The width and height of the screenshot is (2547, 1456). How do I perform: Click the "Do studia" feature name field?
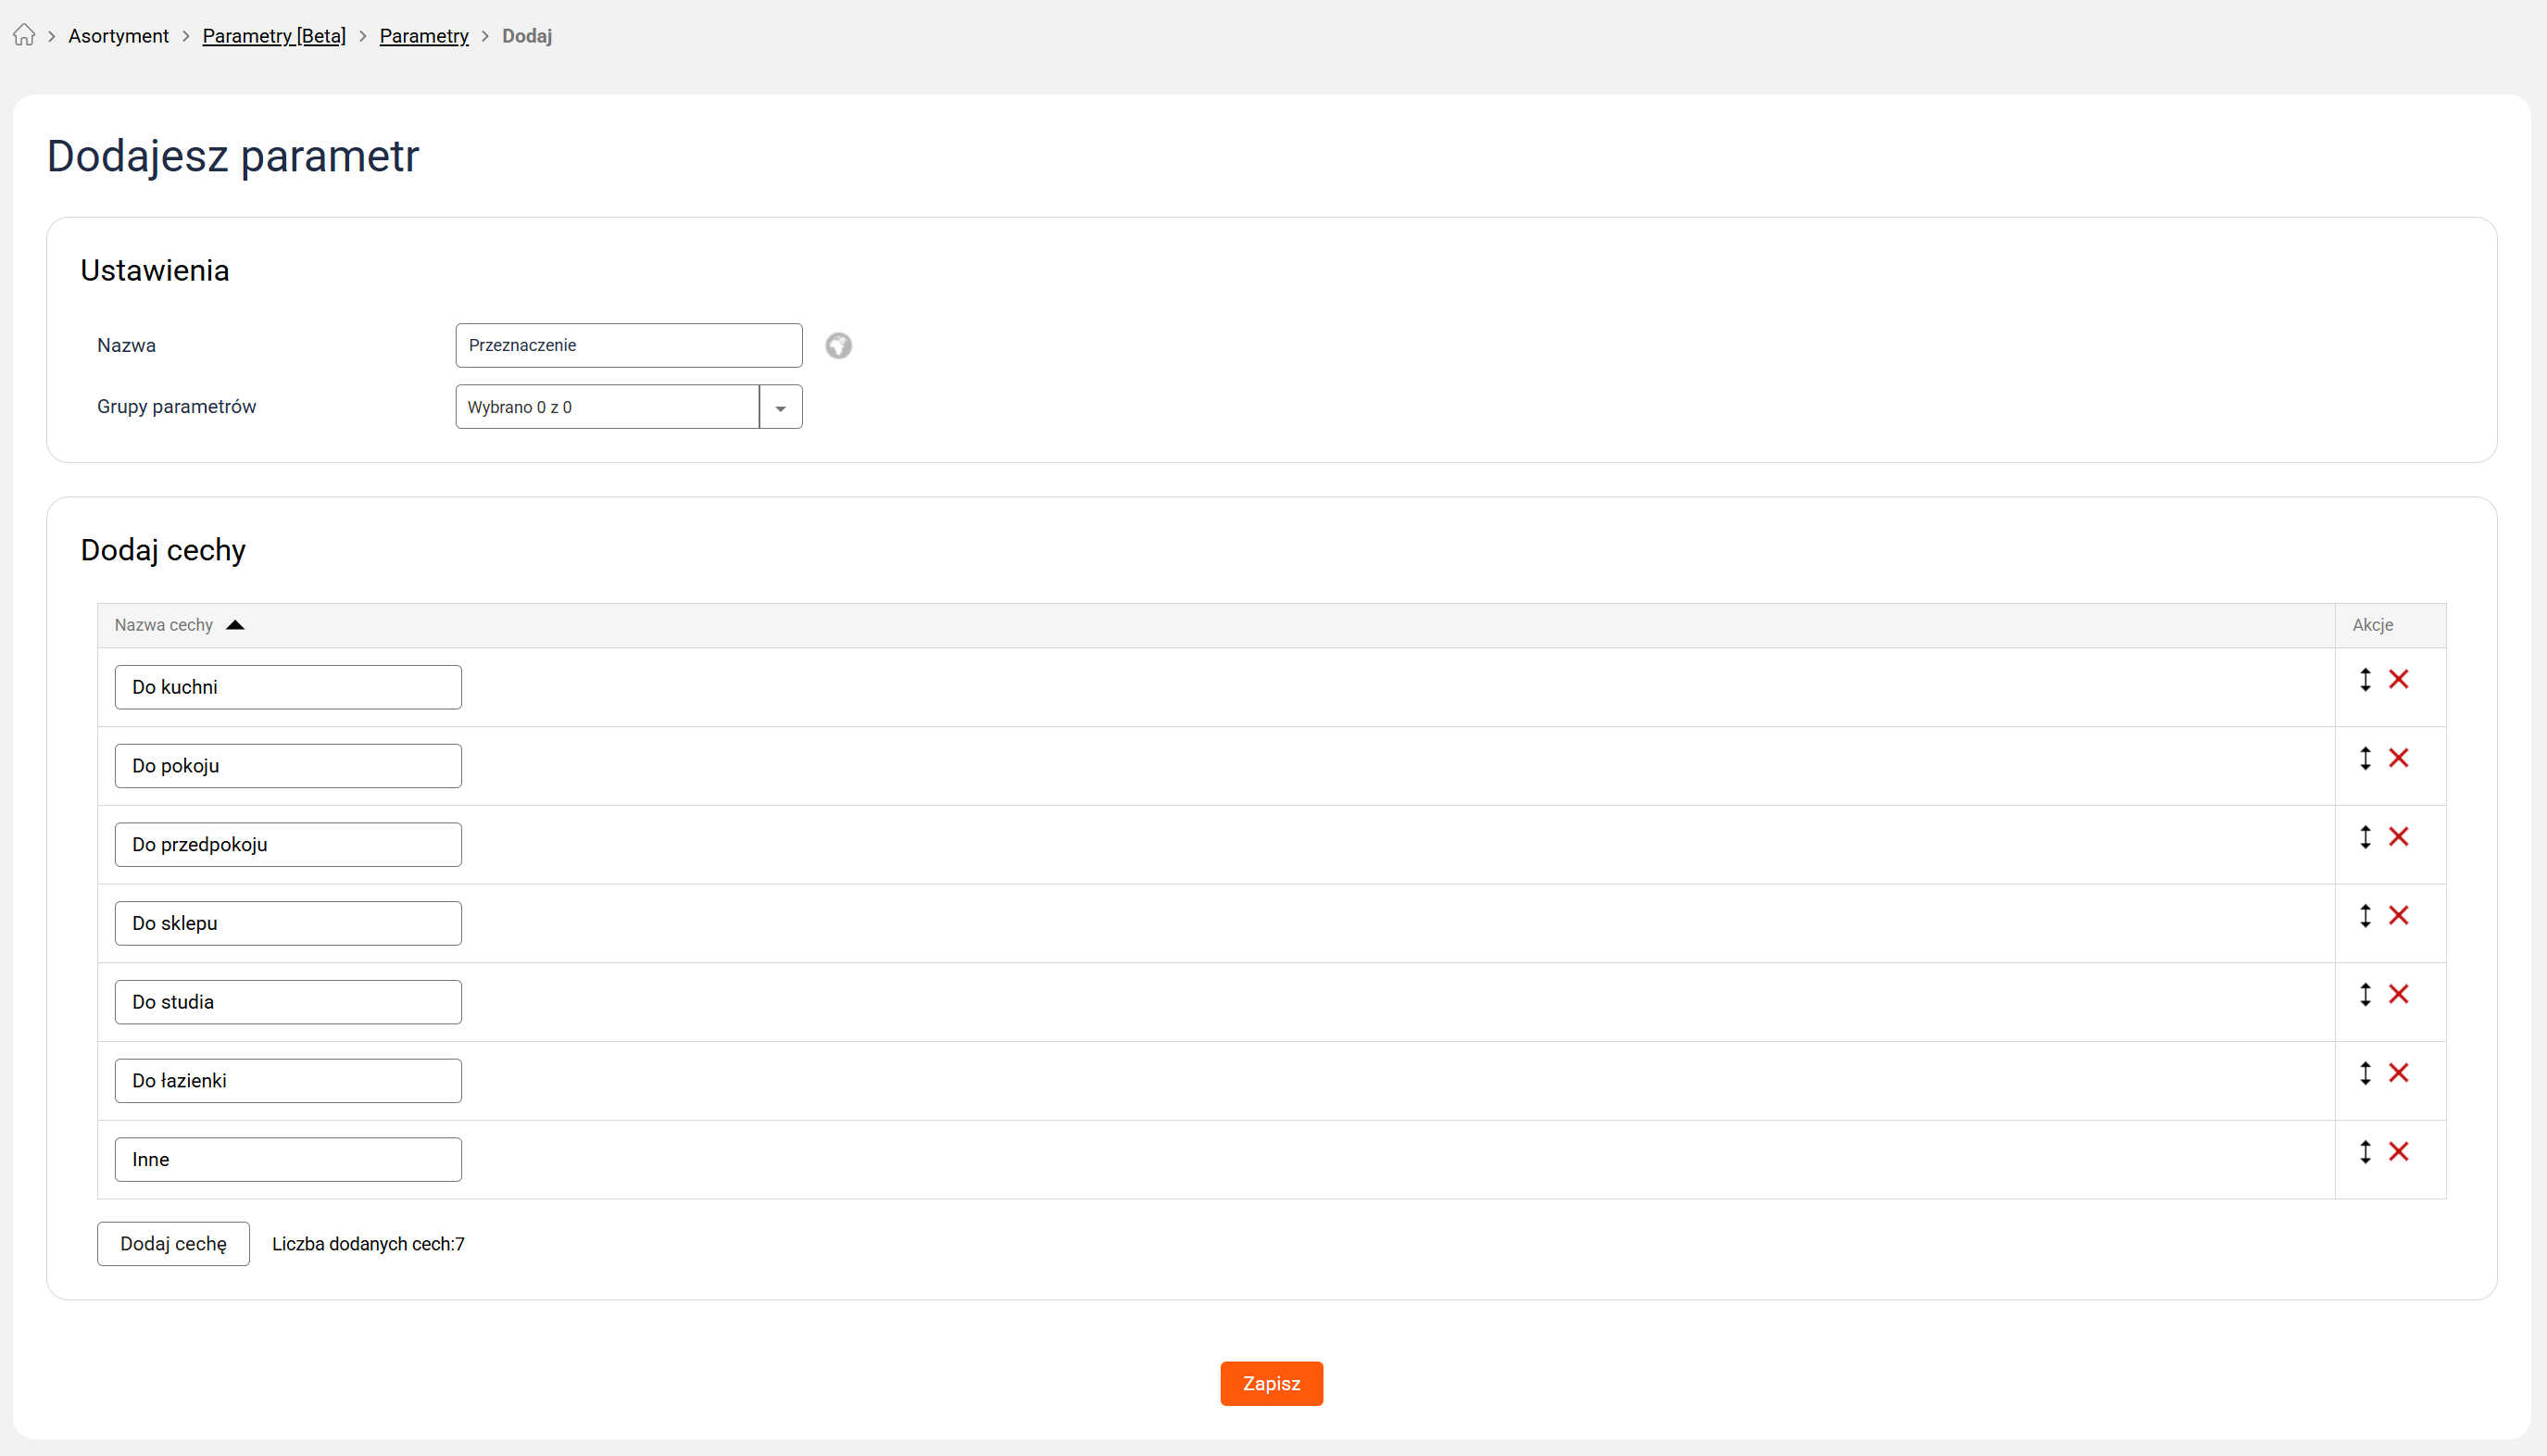point(288,1002)
